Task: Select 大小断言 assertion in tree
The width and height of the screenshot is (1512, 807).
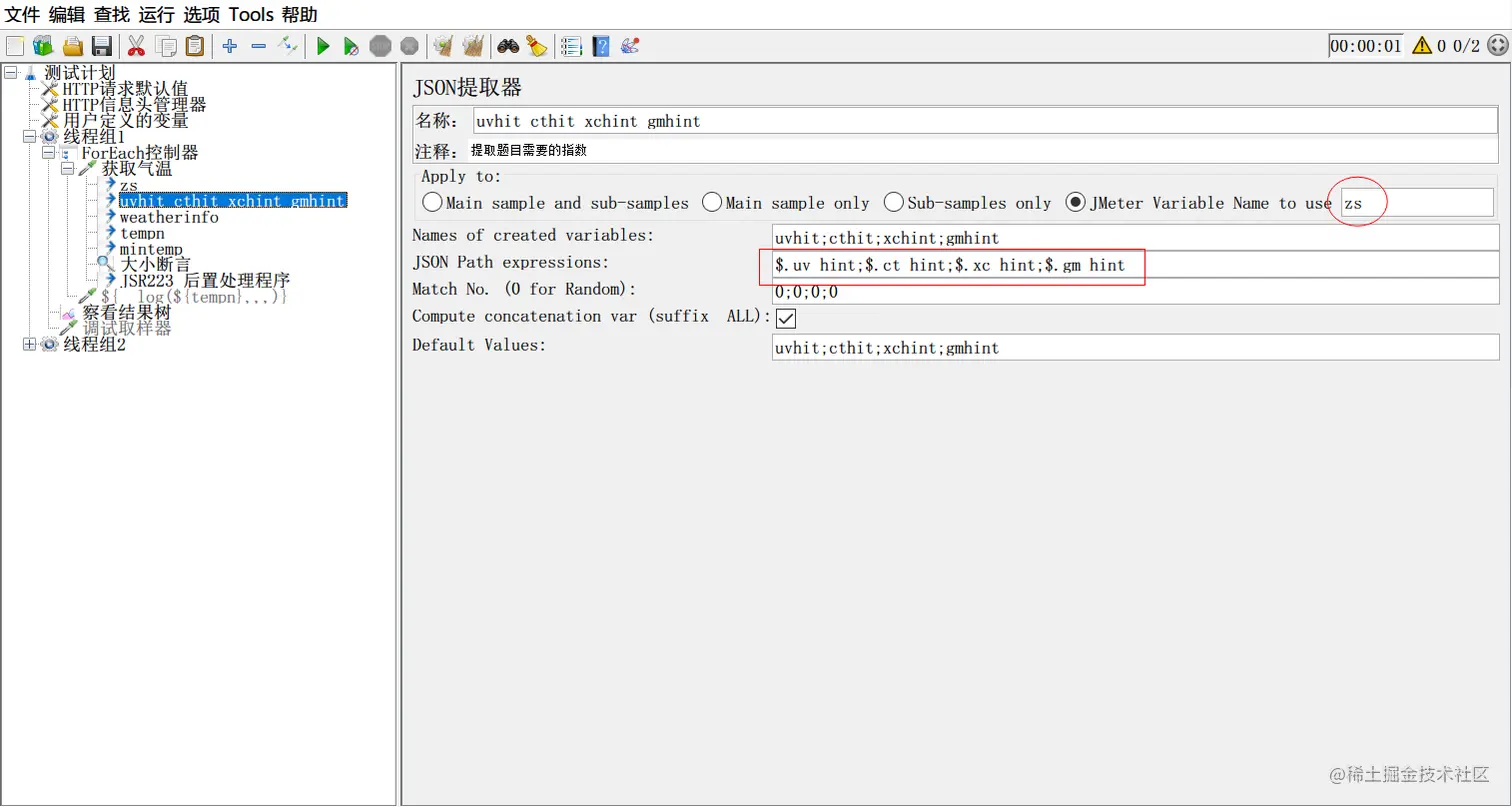Action: point(155,265)
